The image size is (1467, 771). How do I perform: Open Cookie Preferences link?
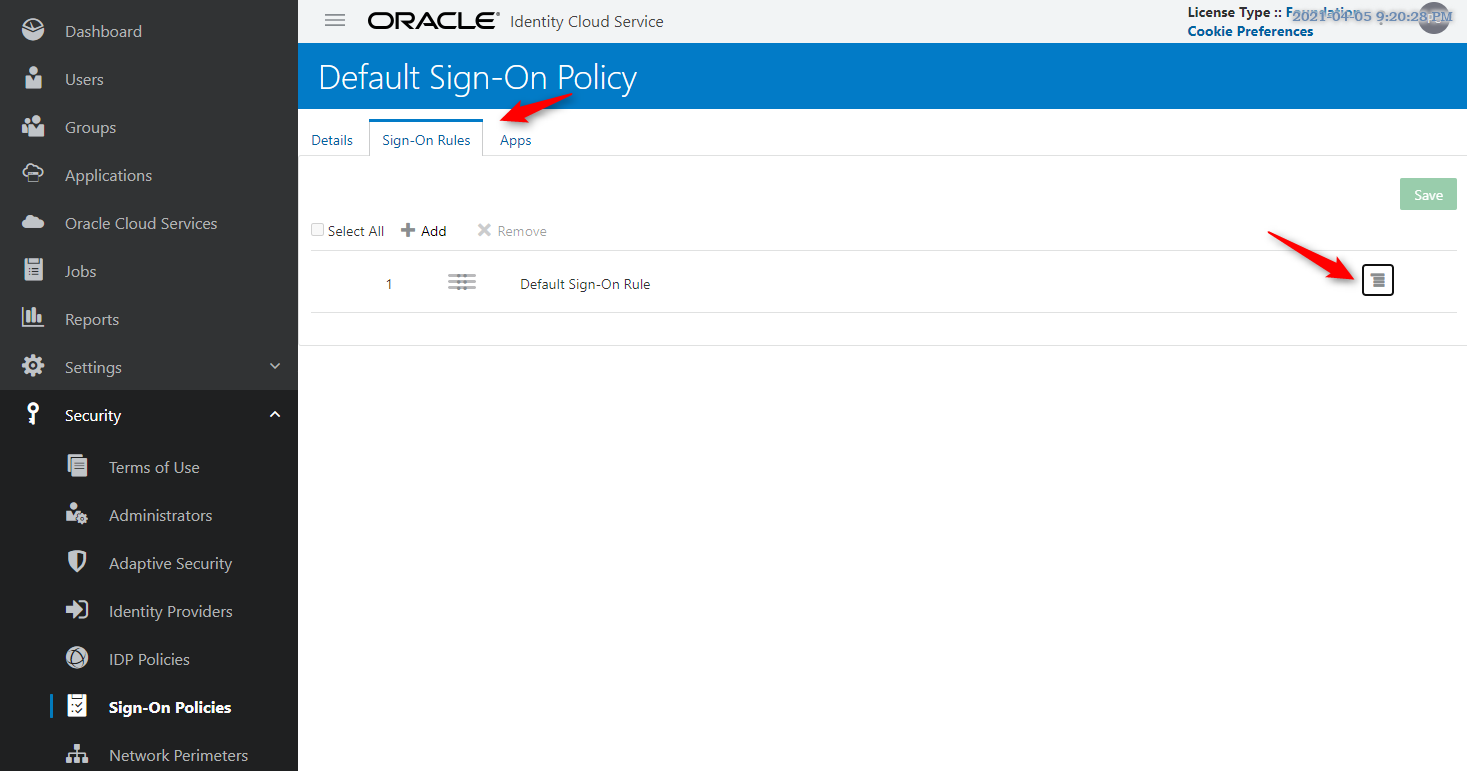1249,31
